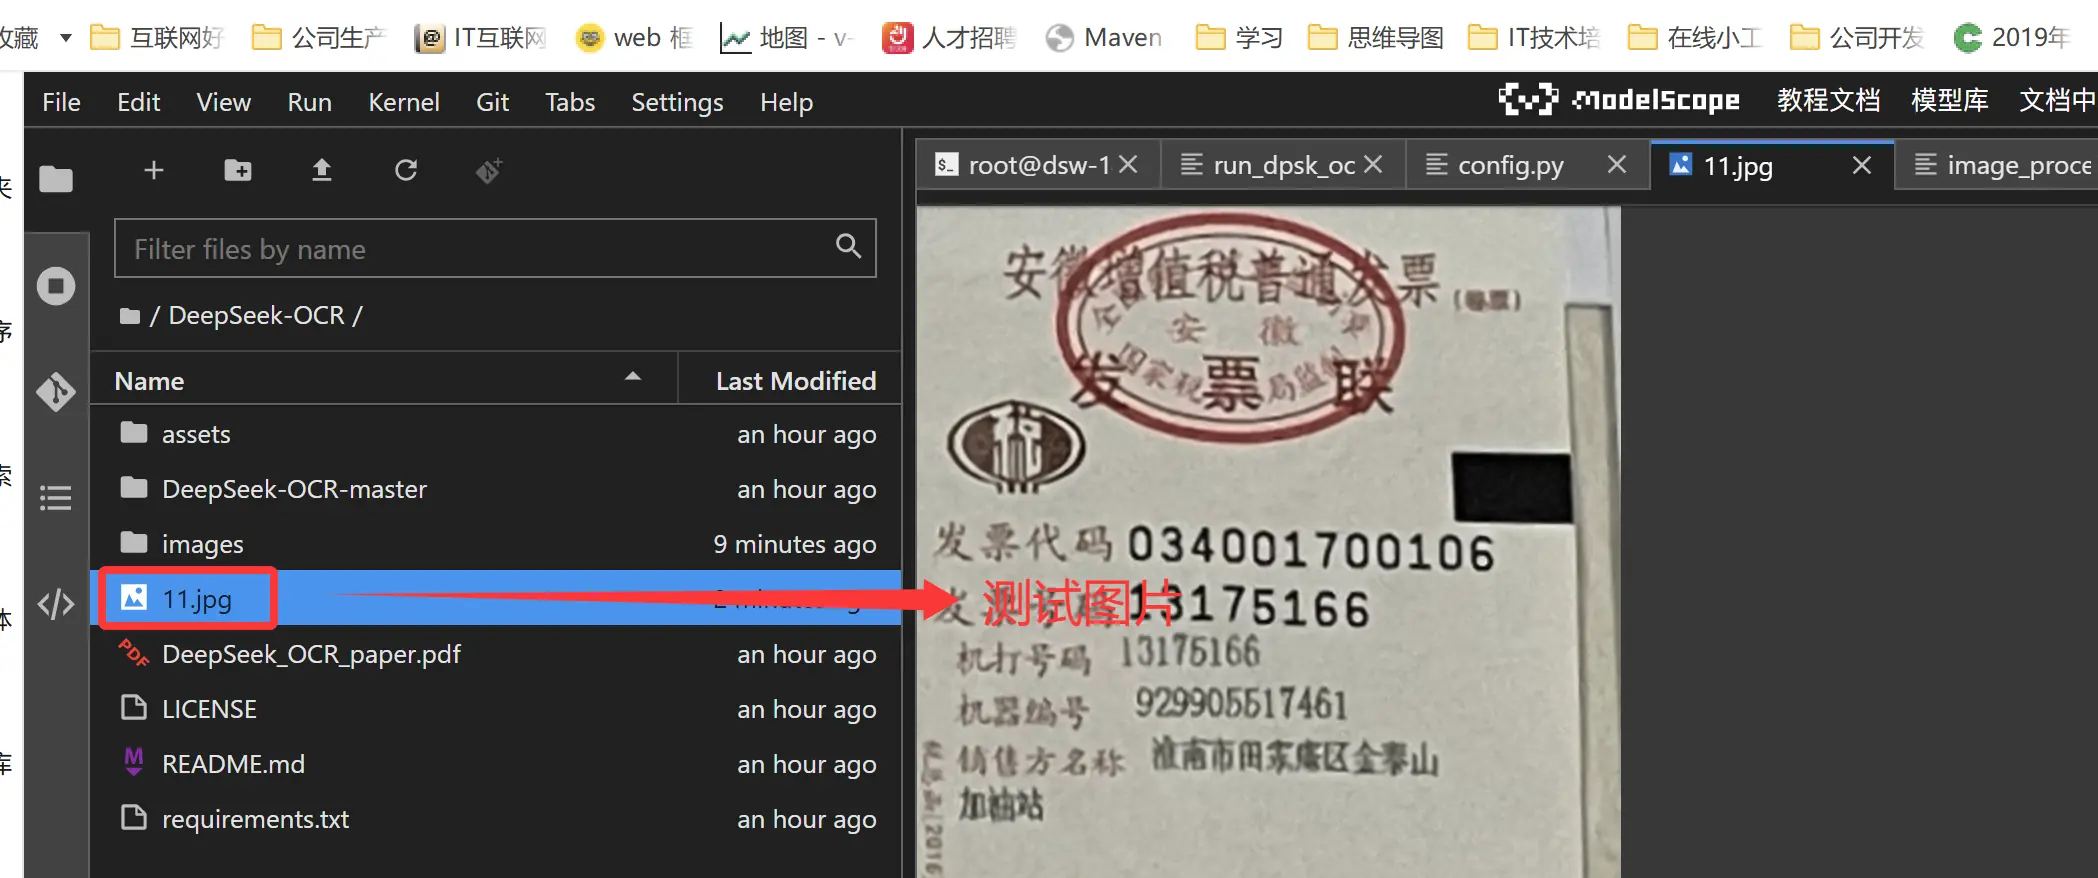Image resolution: width=2098 pixels, height=878 pixels.
Task: Click the search magnifier in the filter box
Action: point(848,246)
